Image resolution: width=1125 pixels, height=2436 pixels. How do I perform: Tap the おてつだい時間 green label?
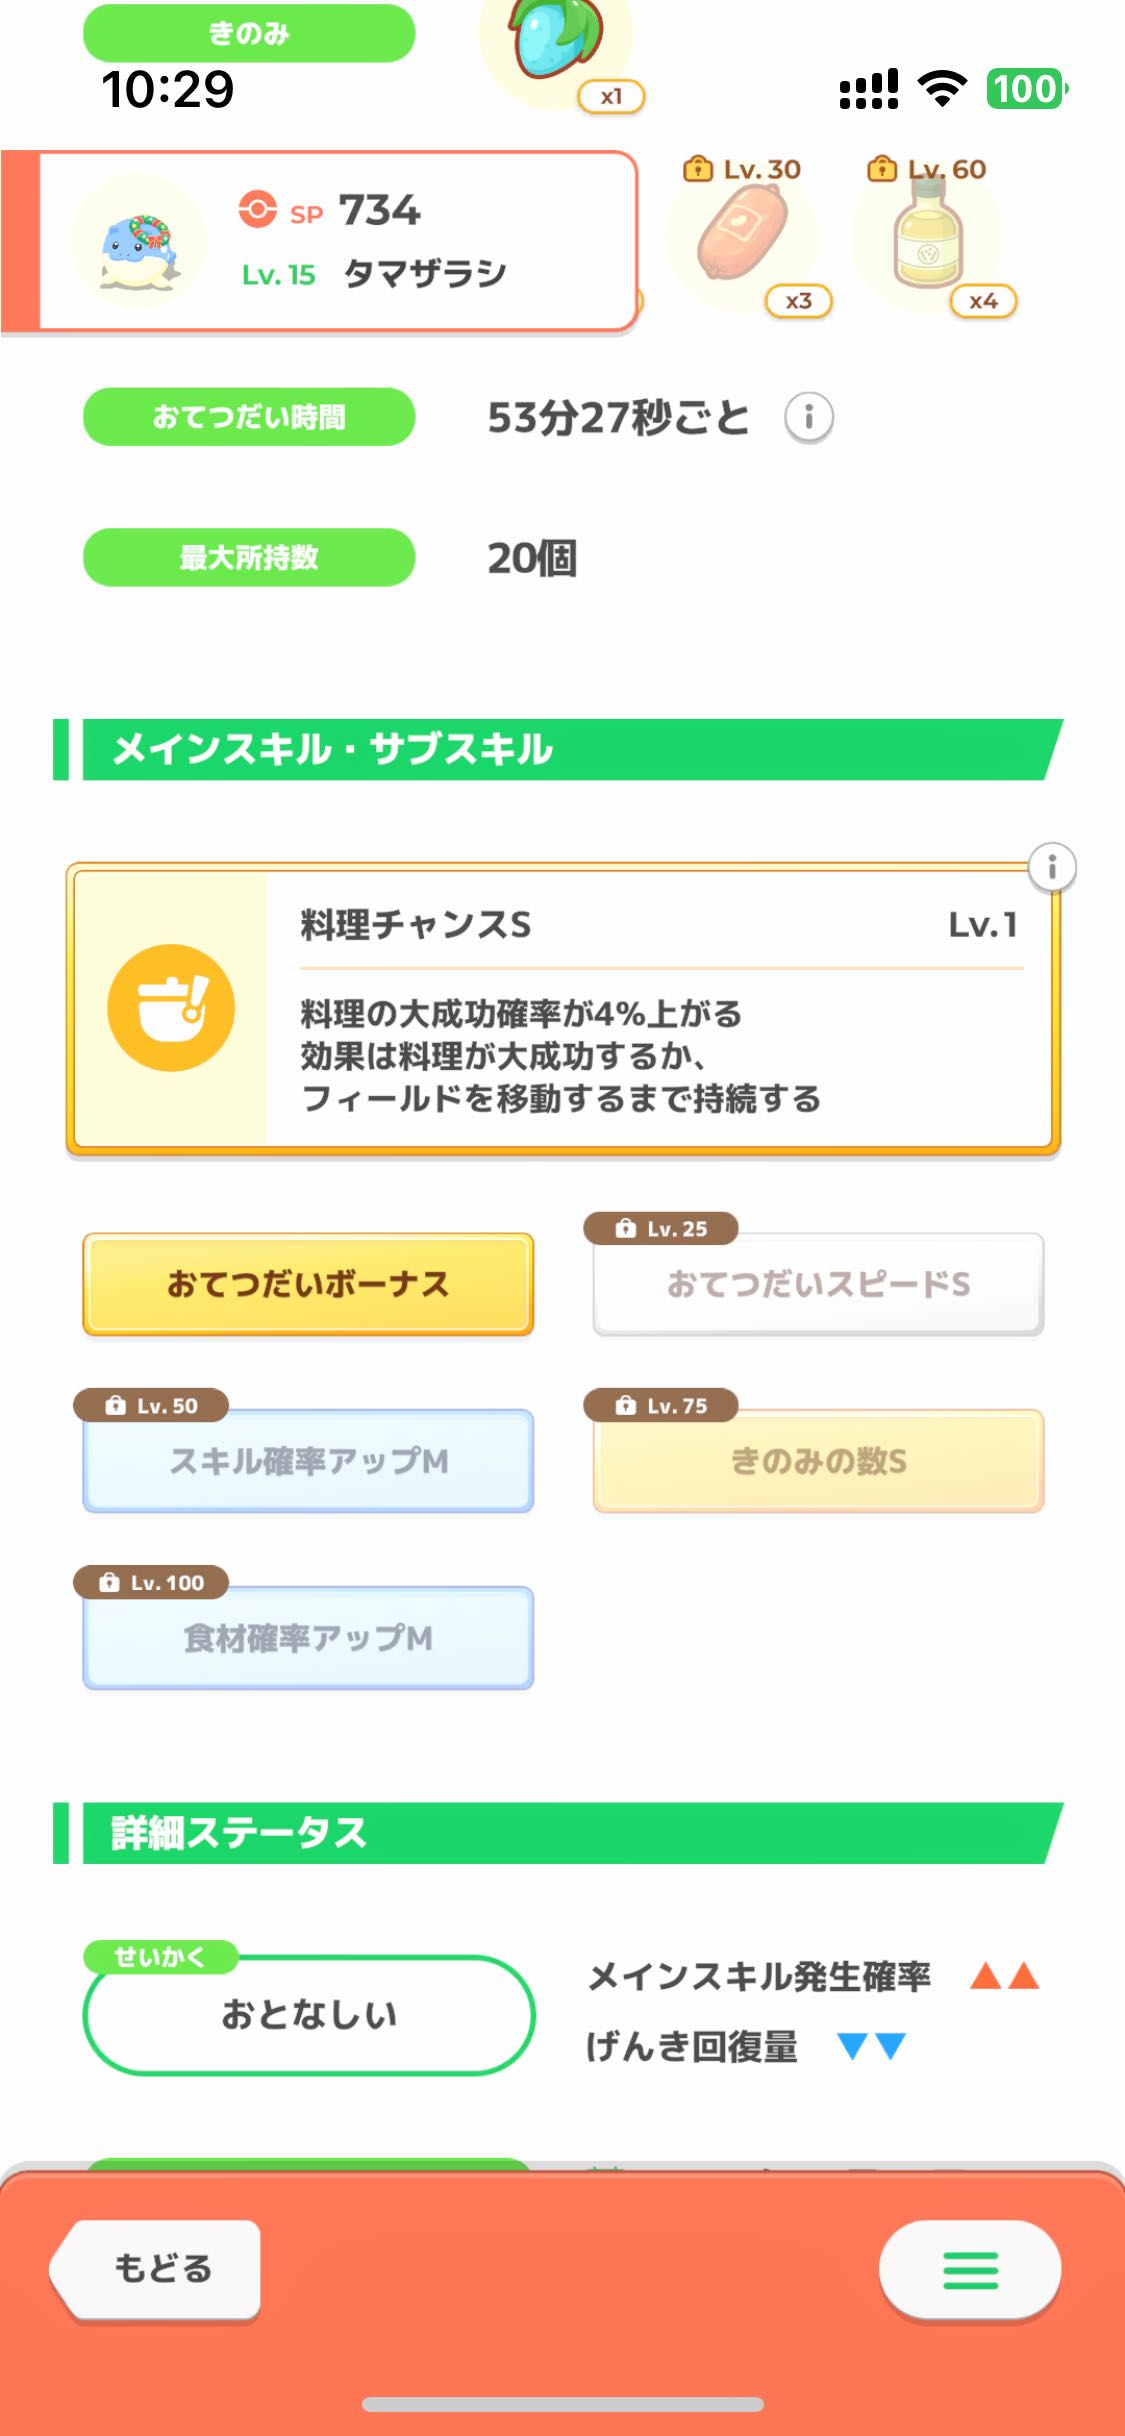[x=249, y=417]
